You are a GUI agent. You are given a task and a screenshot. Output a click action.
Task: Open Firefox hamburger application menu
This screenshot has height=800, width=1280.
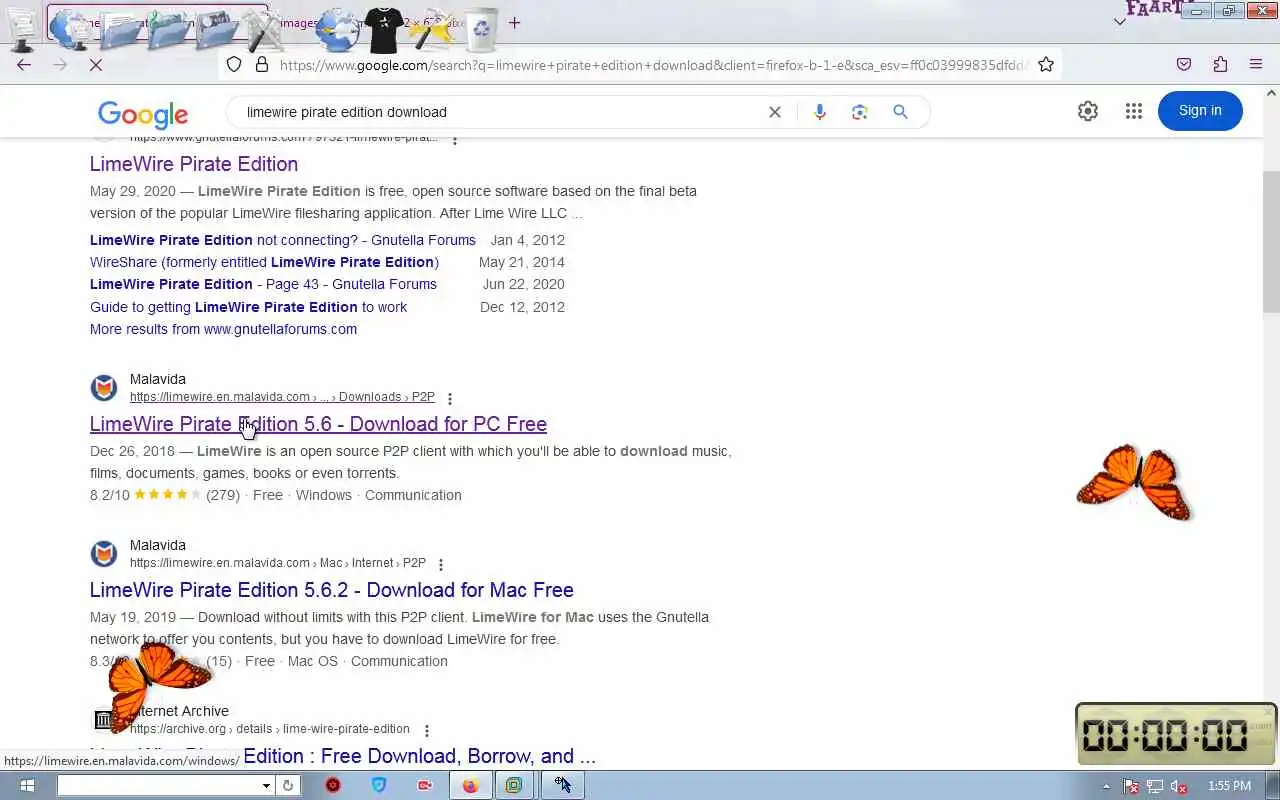[x=1256, y=64]
